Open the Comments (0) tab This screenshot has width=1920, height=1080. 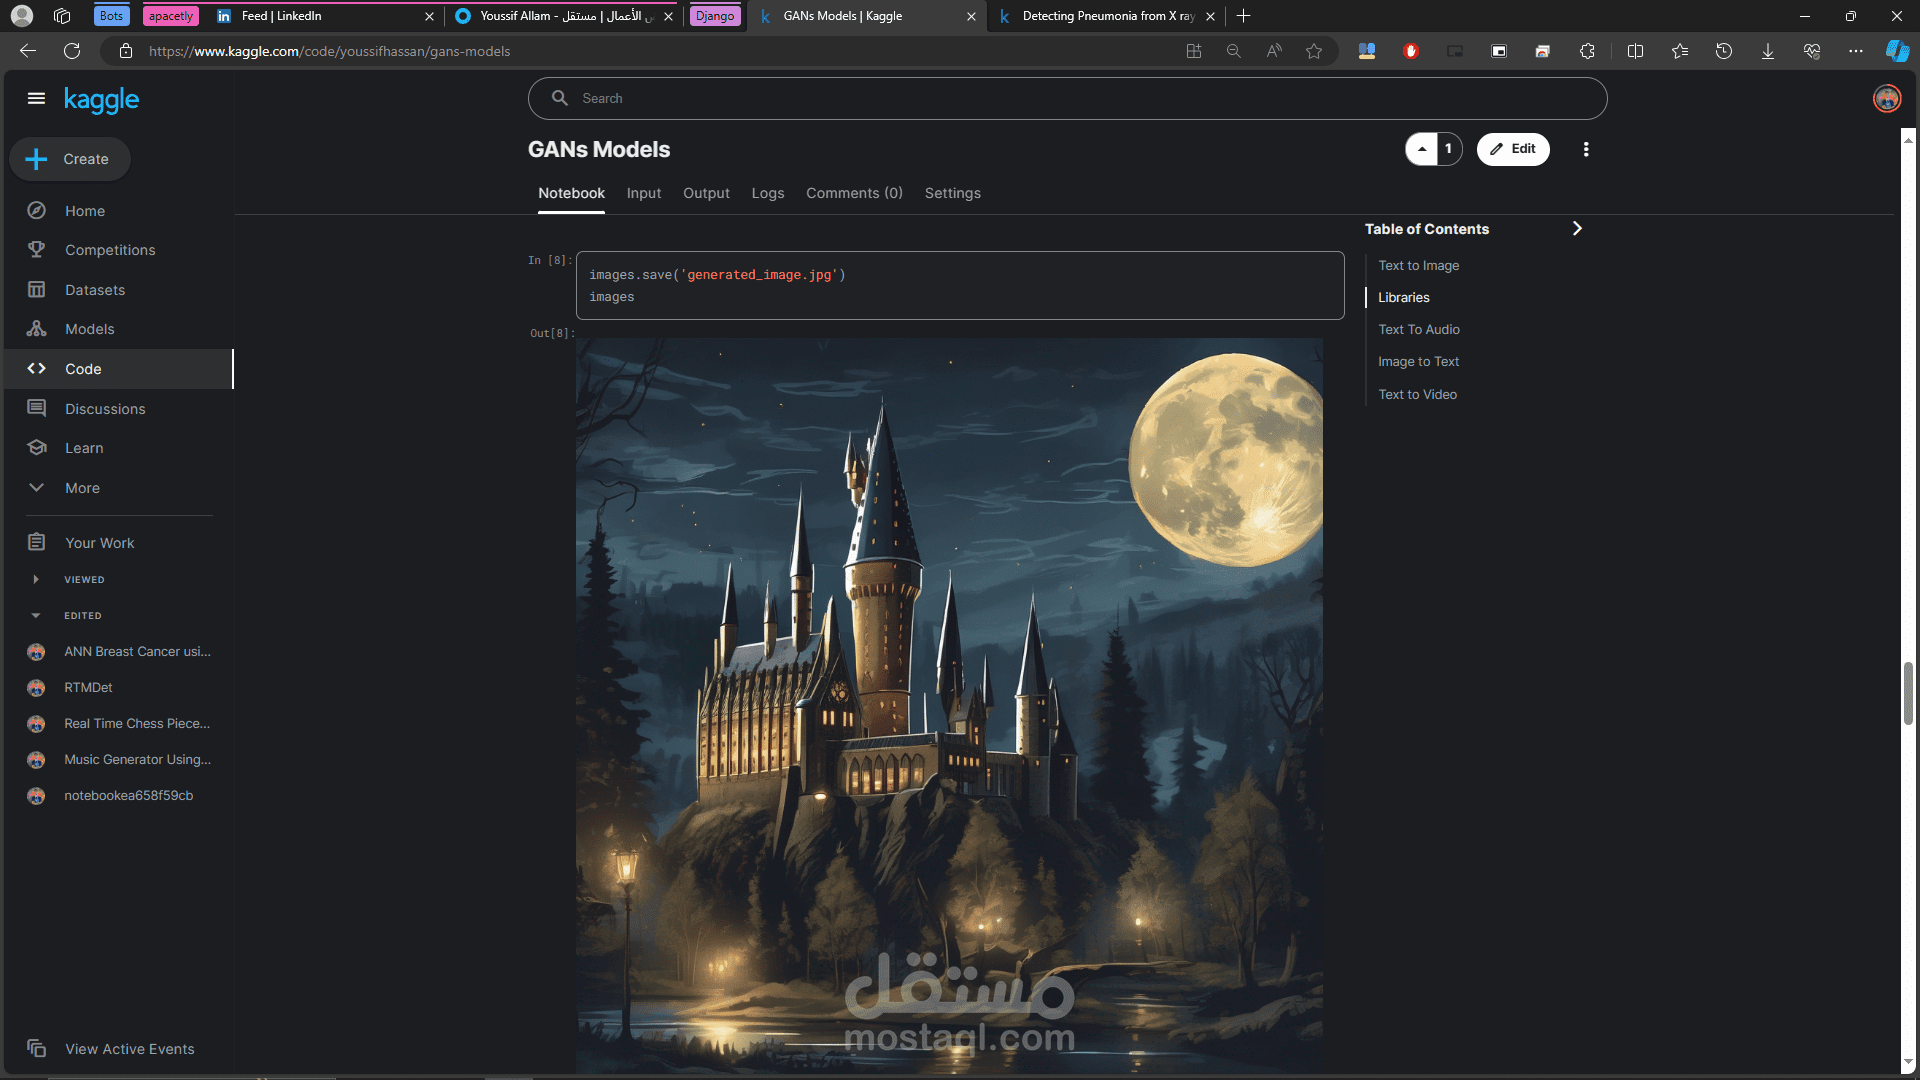854,193
